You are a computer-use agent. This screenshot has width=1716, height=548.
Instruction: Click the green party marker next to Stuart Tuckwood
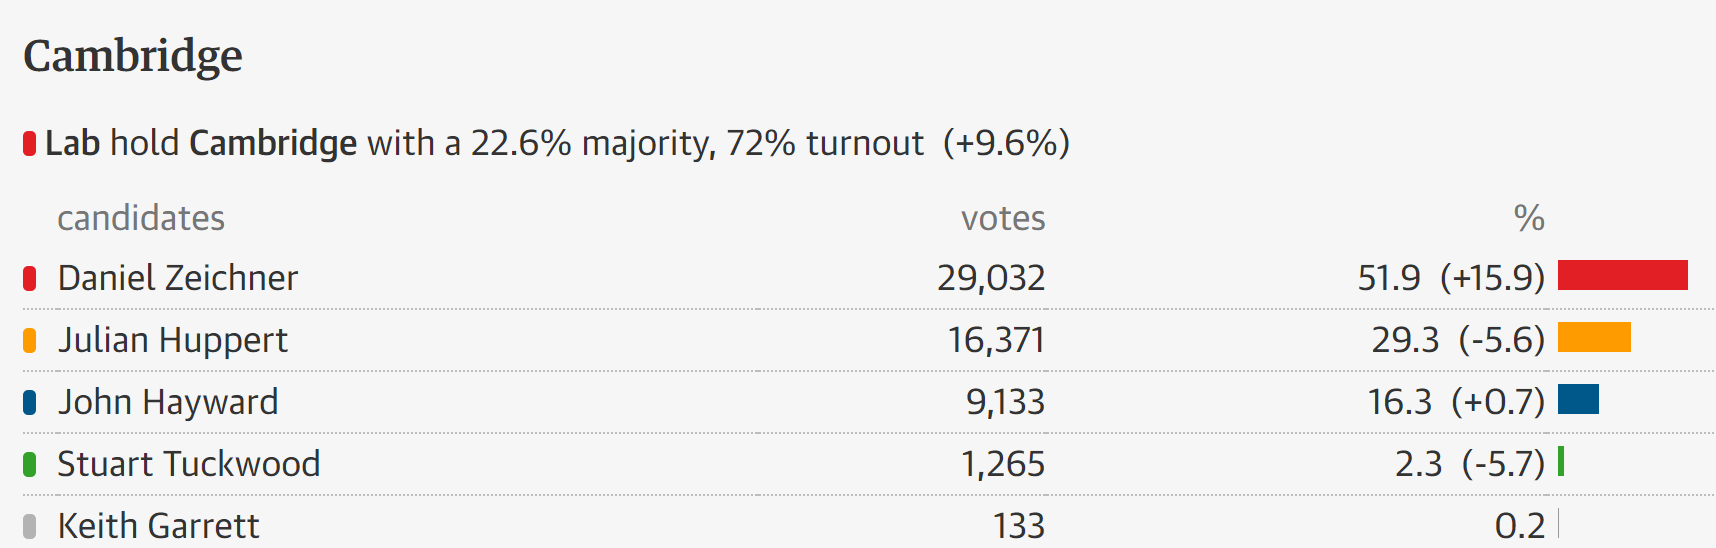tap(30, 464)
